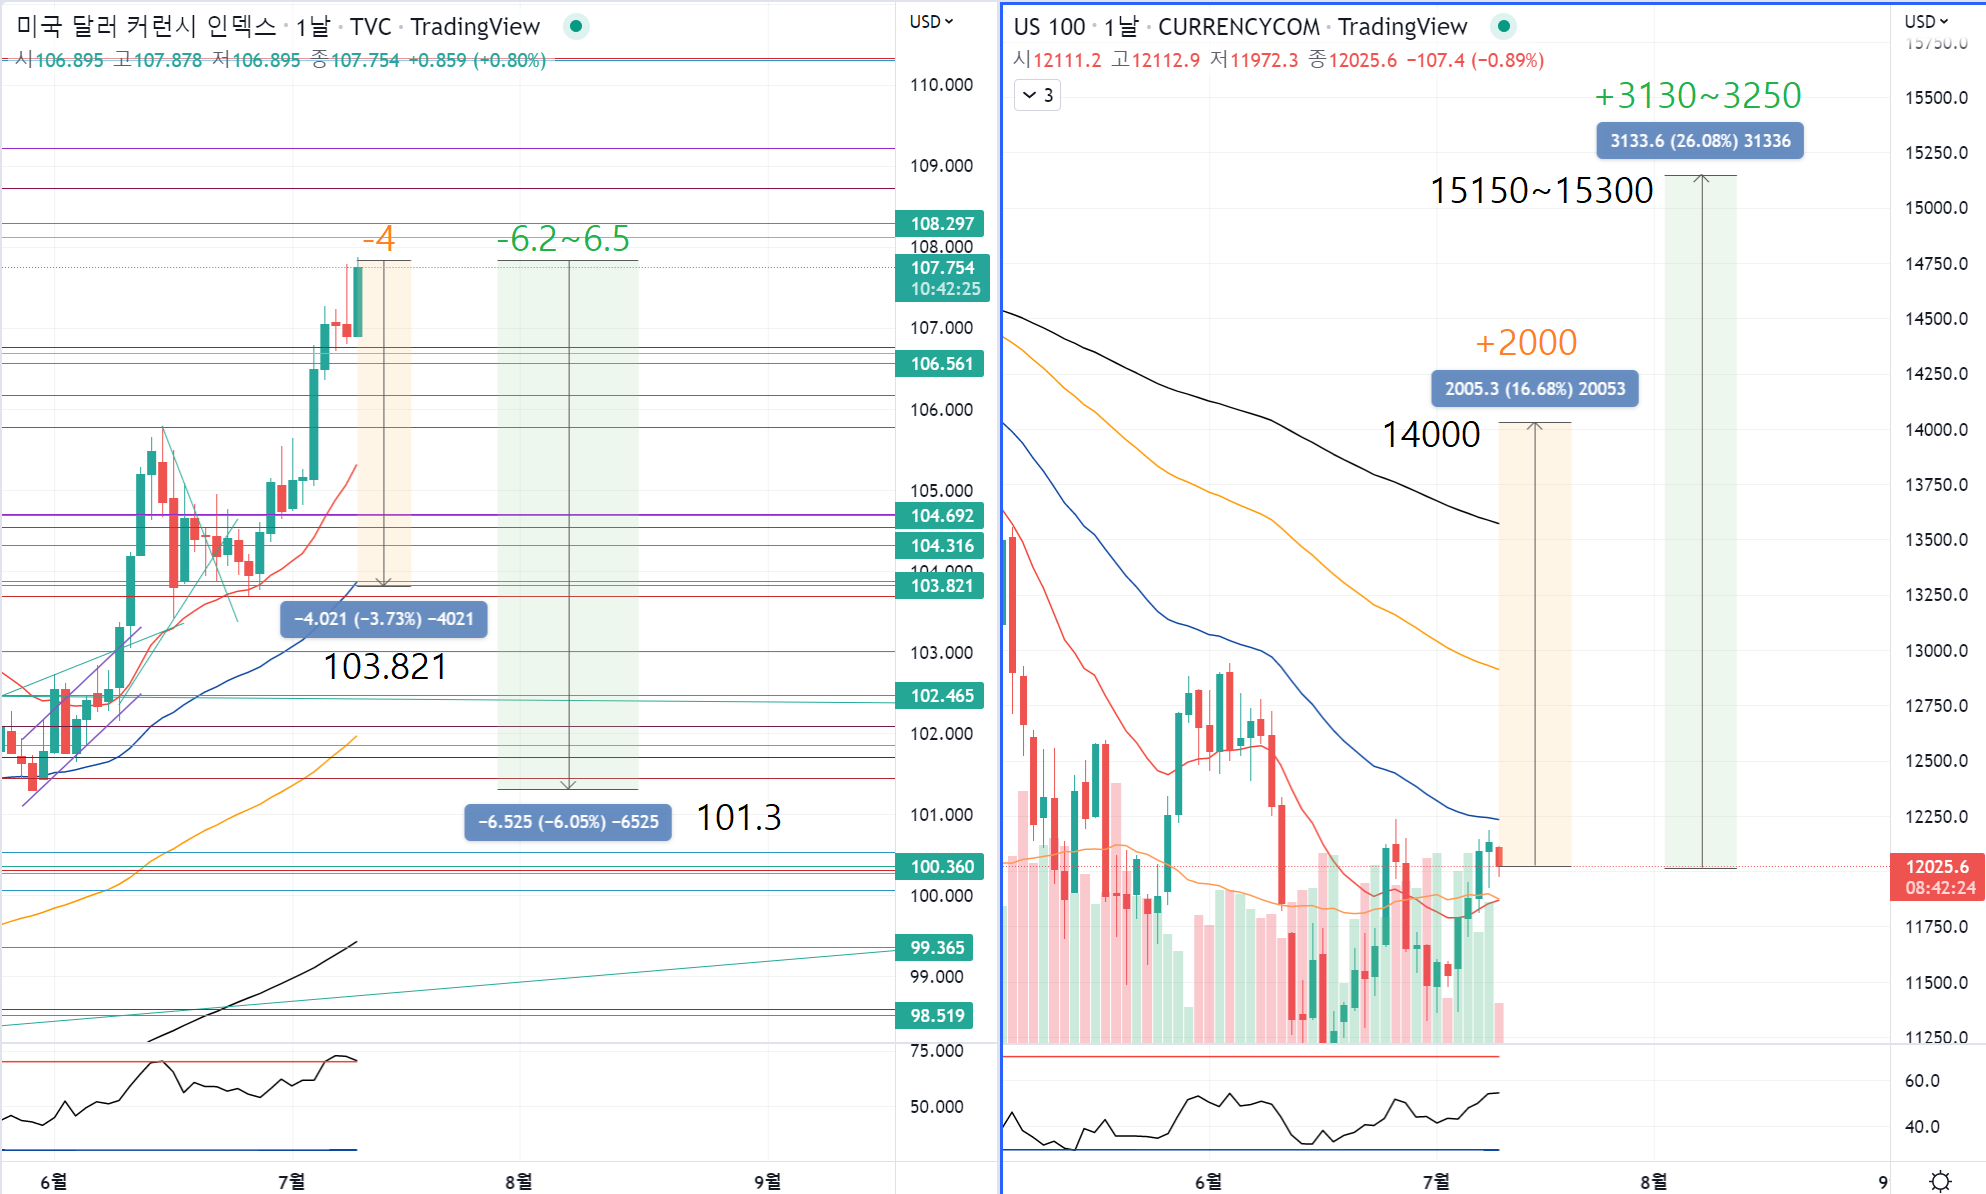
Task: Collapse indicator legend showing 3
Action: [x=1037, y=95]
